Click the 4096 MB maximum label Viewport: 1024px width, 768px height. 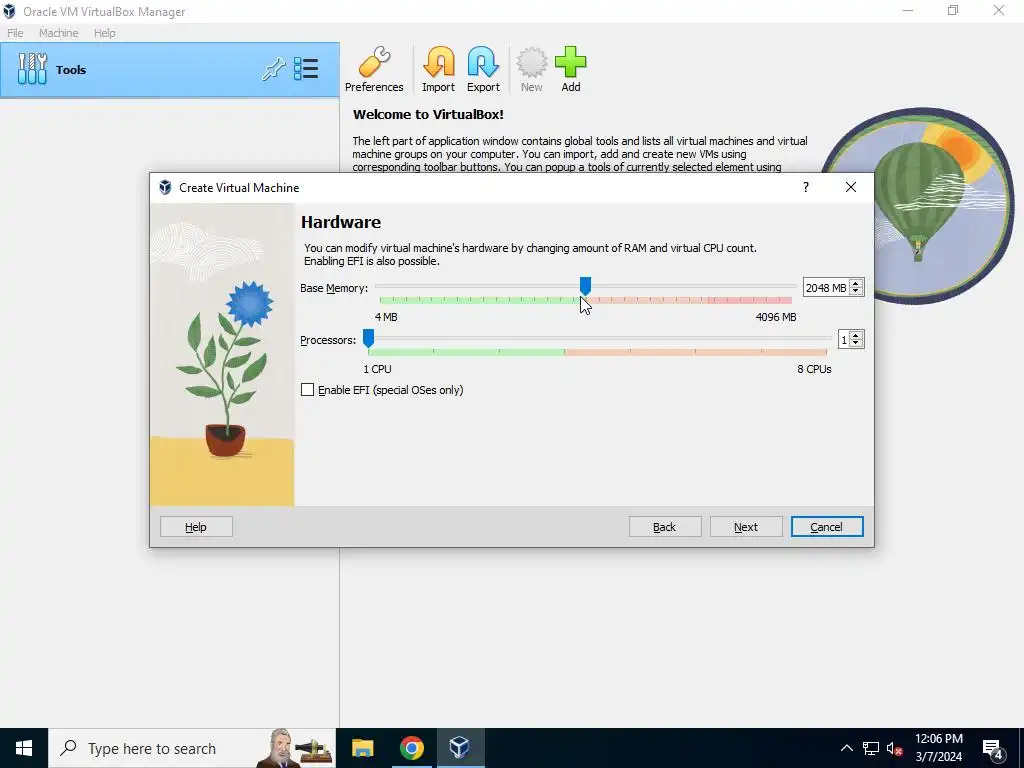coord(776,317)
